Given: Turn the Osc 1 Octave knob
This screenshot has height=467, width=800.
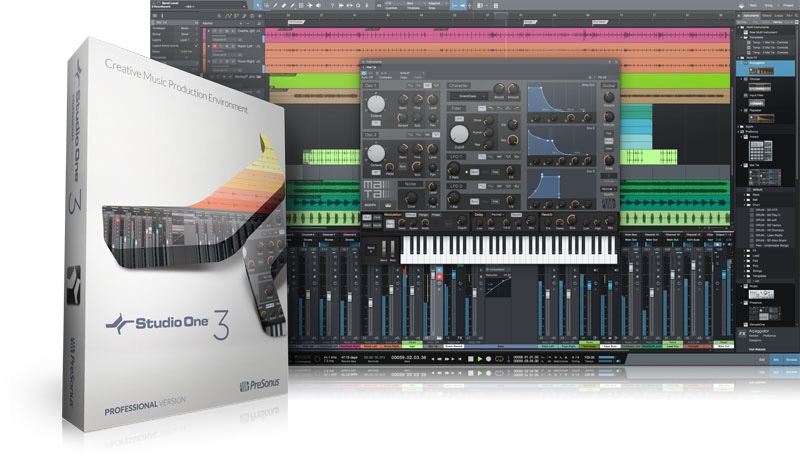Looking at the screenshot, I should [376, 104].
